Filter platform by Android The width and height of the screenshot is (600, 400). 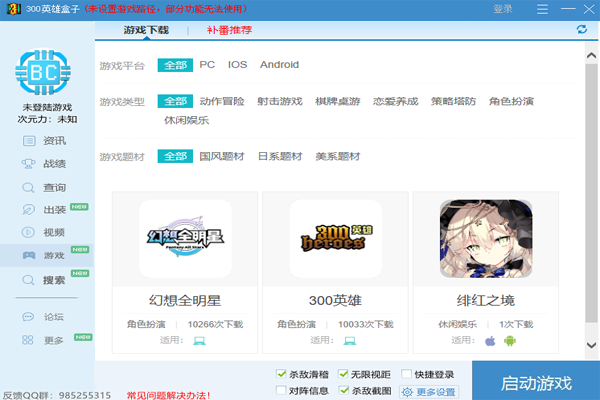[x=279, y=65]
